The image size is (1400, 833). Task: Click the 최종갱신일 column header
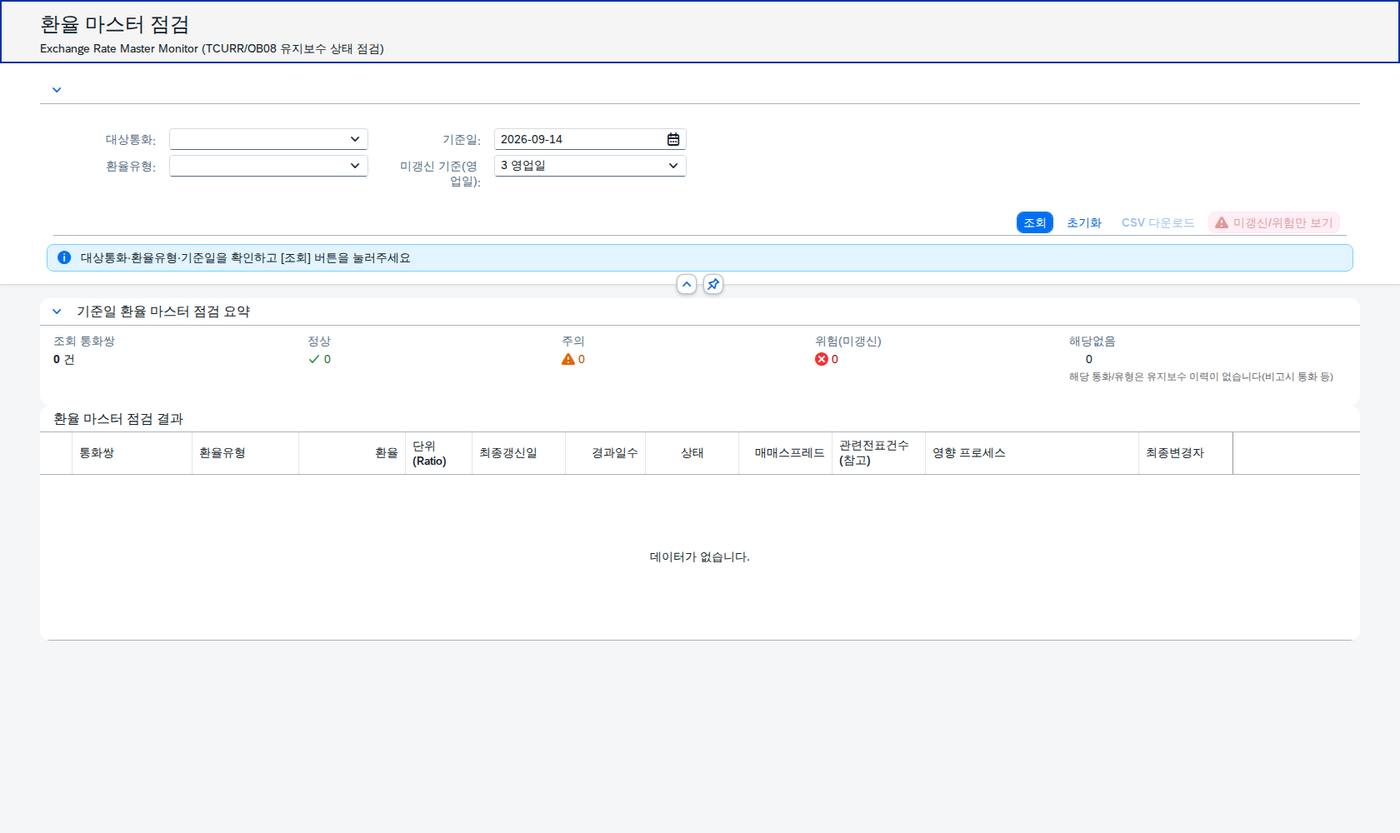[x=519, y=453]
